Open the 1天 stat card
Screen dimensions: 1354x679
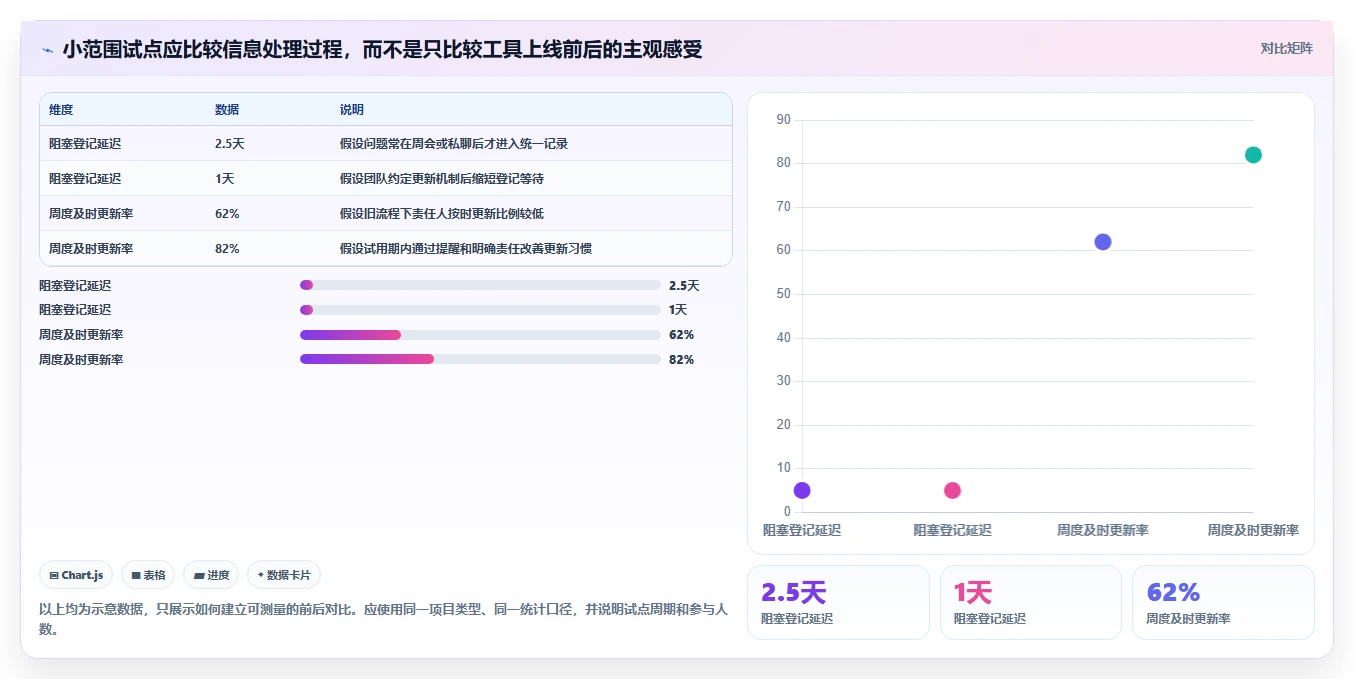click(x=1031, y=602)
